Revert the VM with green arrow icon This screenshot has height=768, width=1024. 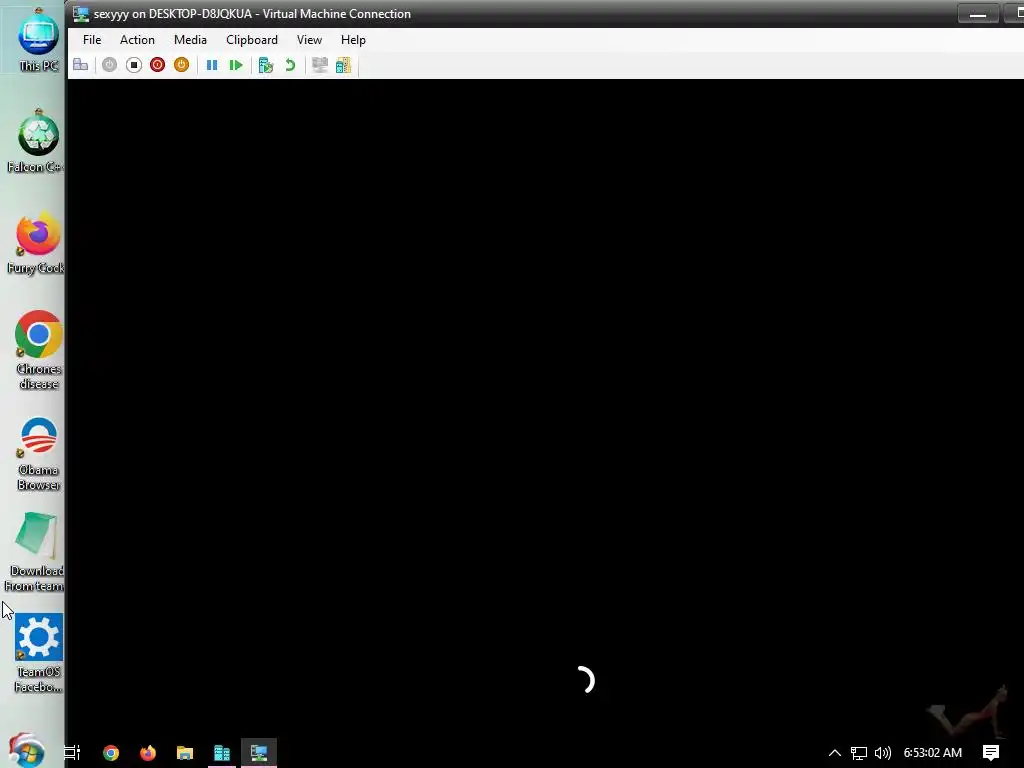point(290,65)
